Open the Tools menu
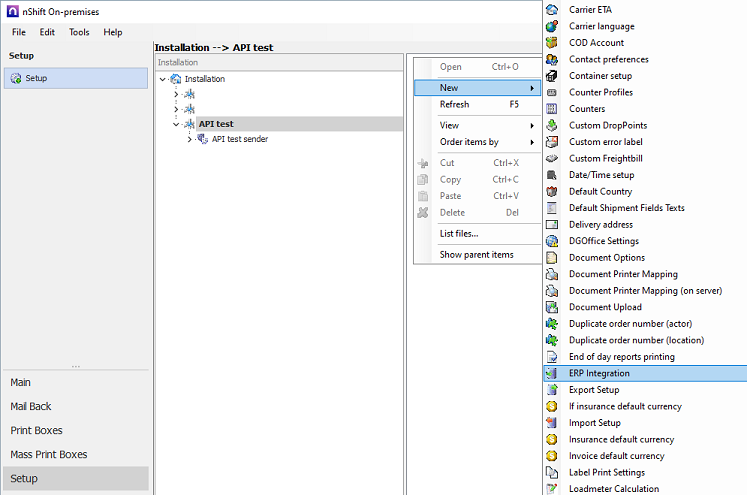Image resolution: width=747 pixels, height=495 pixels. pos(79,32)
